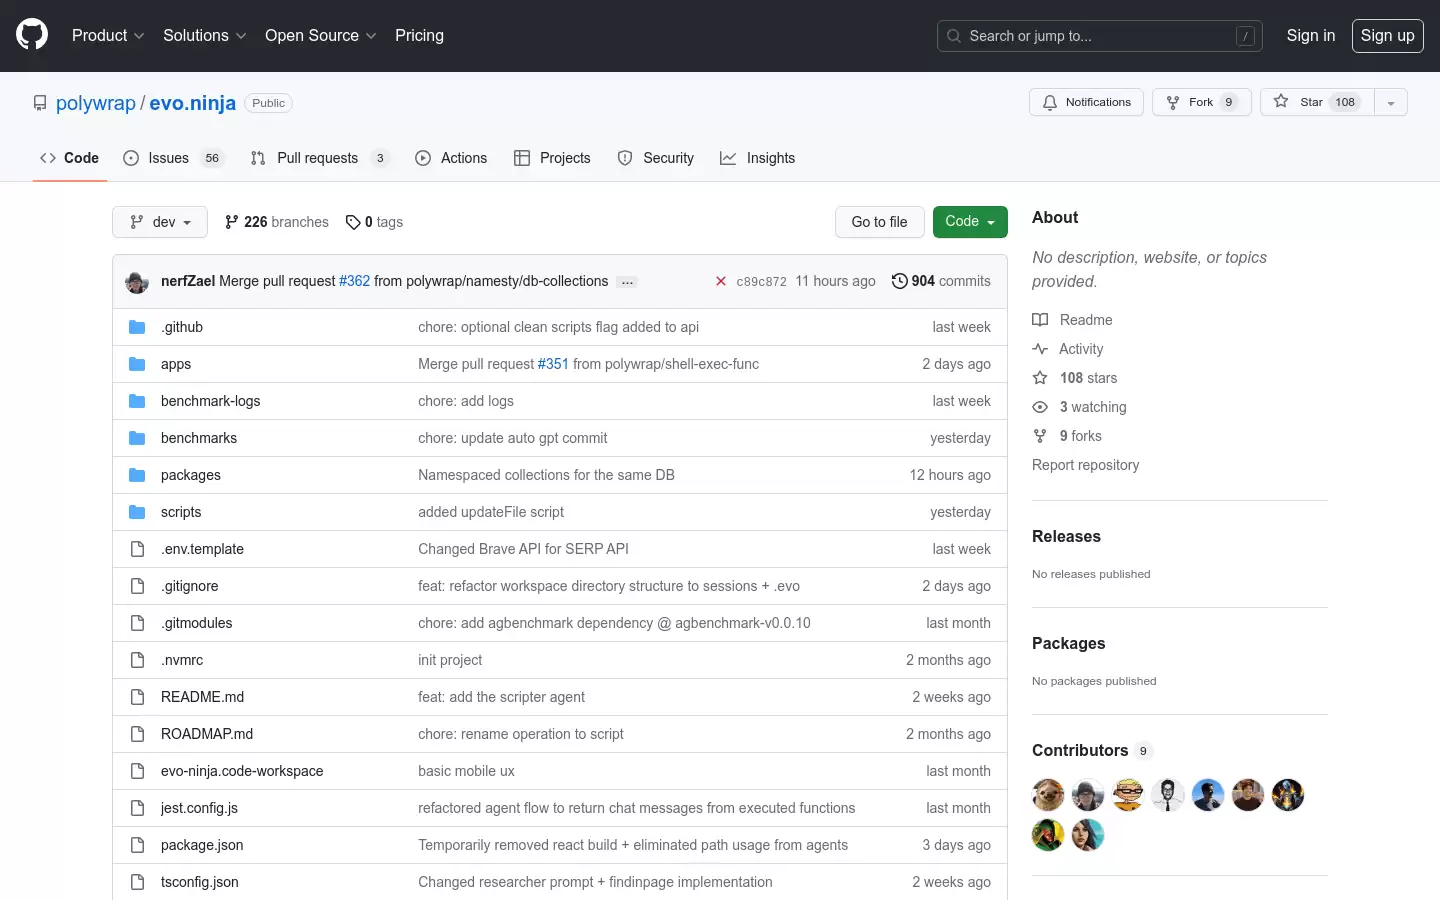The image size is (1440, 900).
Task: Expand the green Code dropdown button
Action: pos(970,222)
